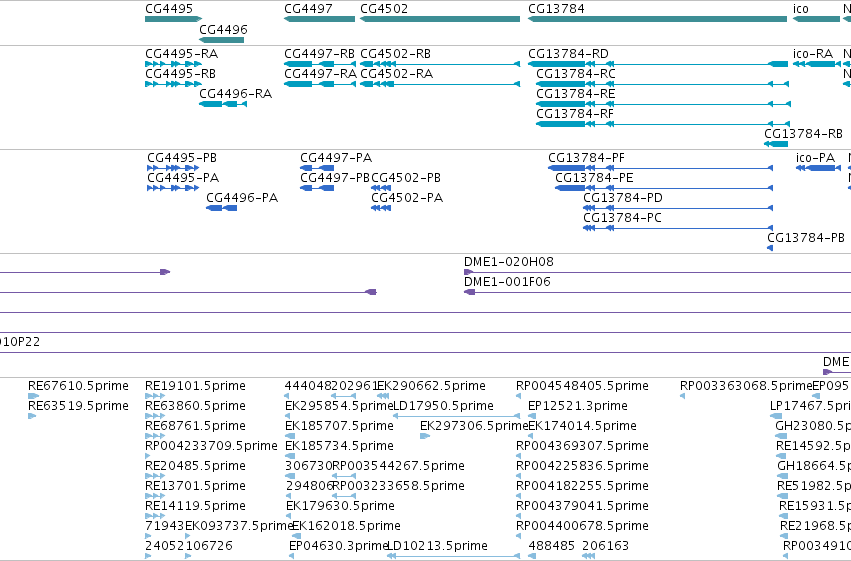Select protein CG4497-PB label

point(335,178)
